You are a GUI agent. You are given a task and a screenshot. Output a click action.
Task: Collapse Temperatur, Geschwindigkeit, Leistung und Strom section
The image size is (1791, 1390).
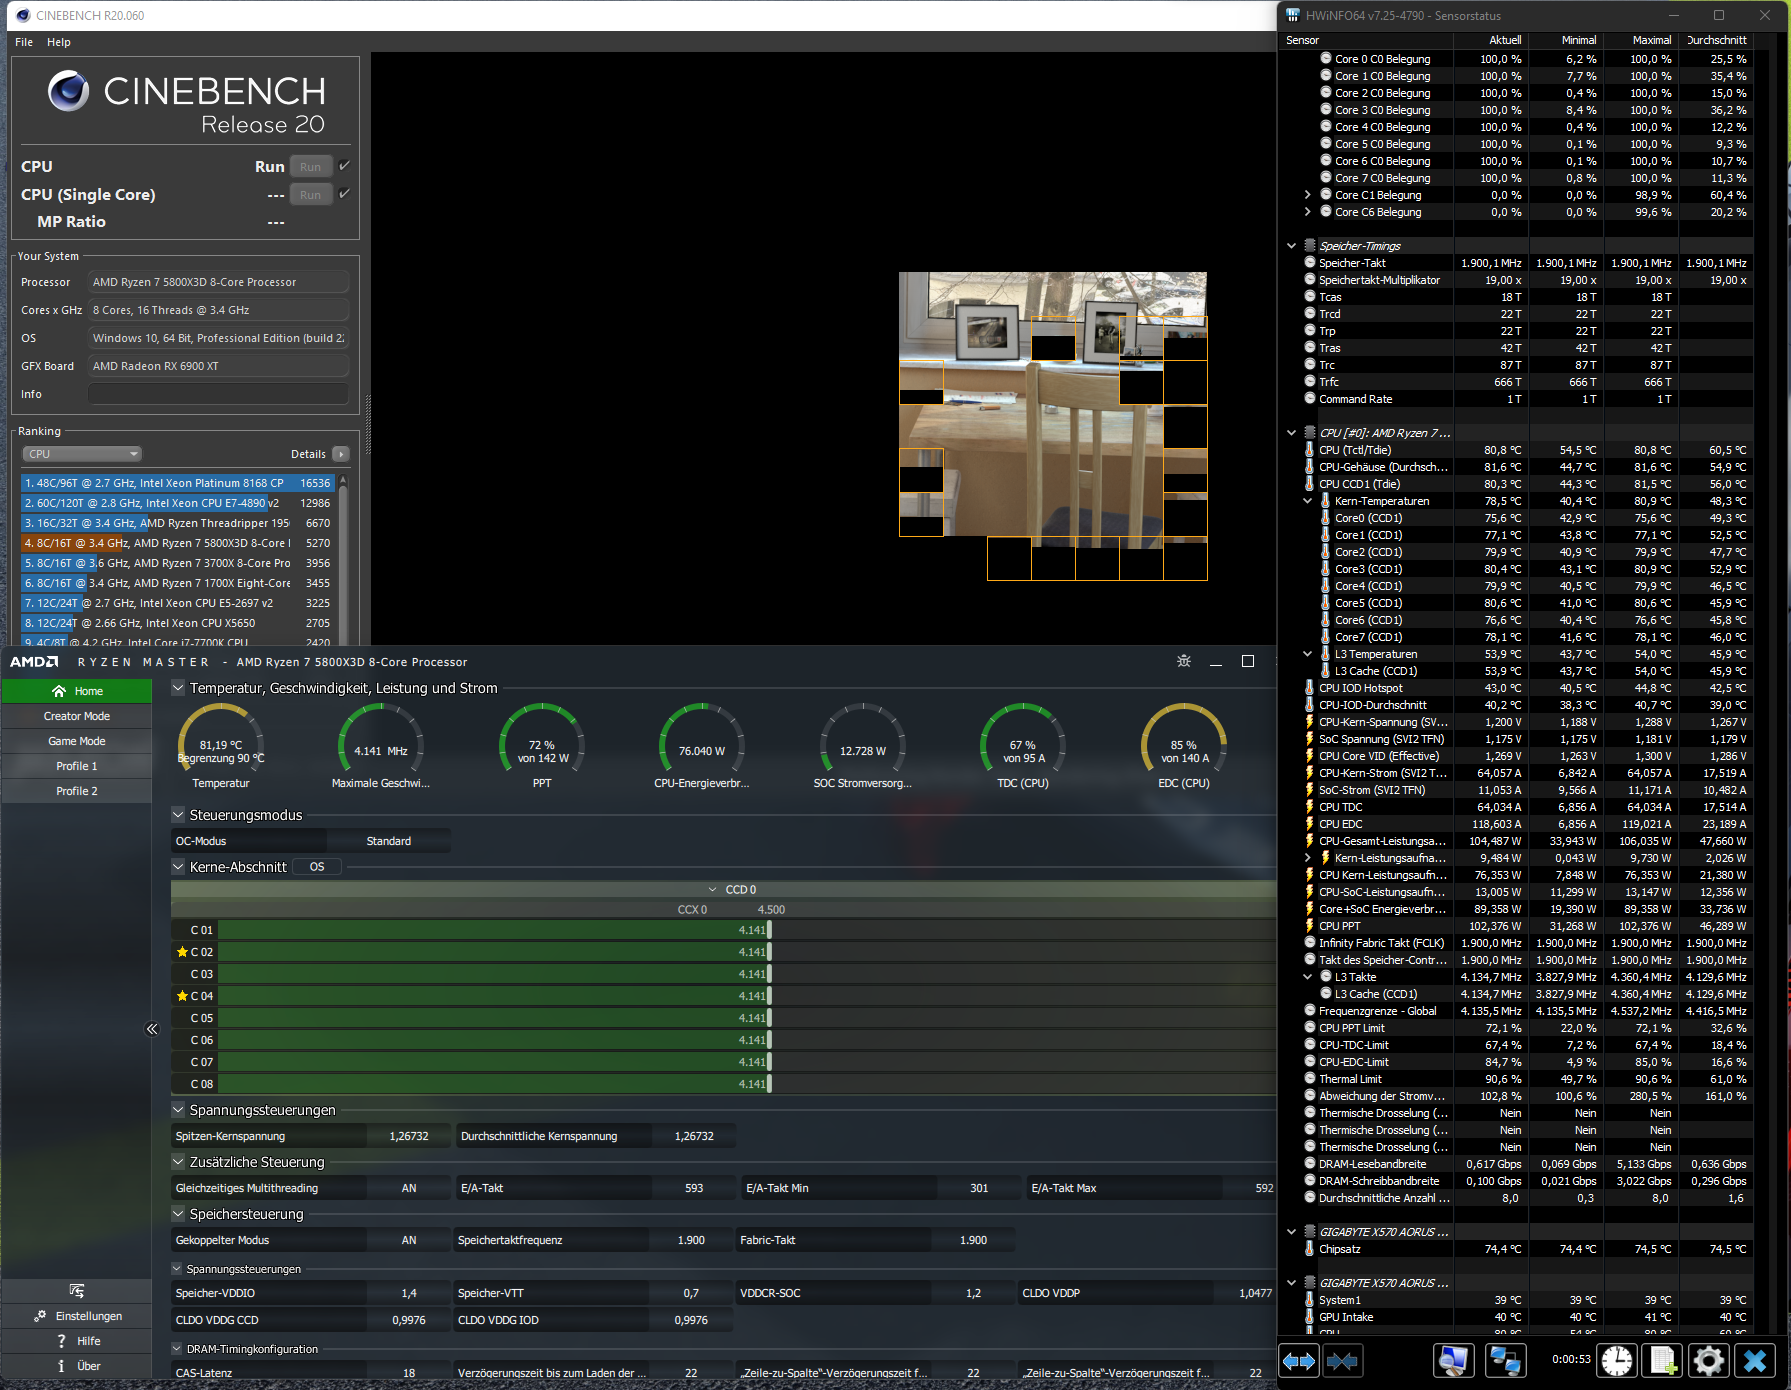coord(178,688)
